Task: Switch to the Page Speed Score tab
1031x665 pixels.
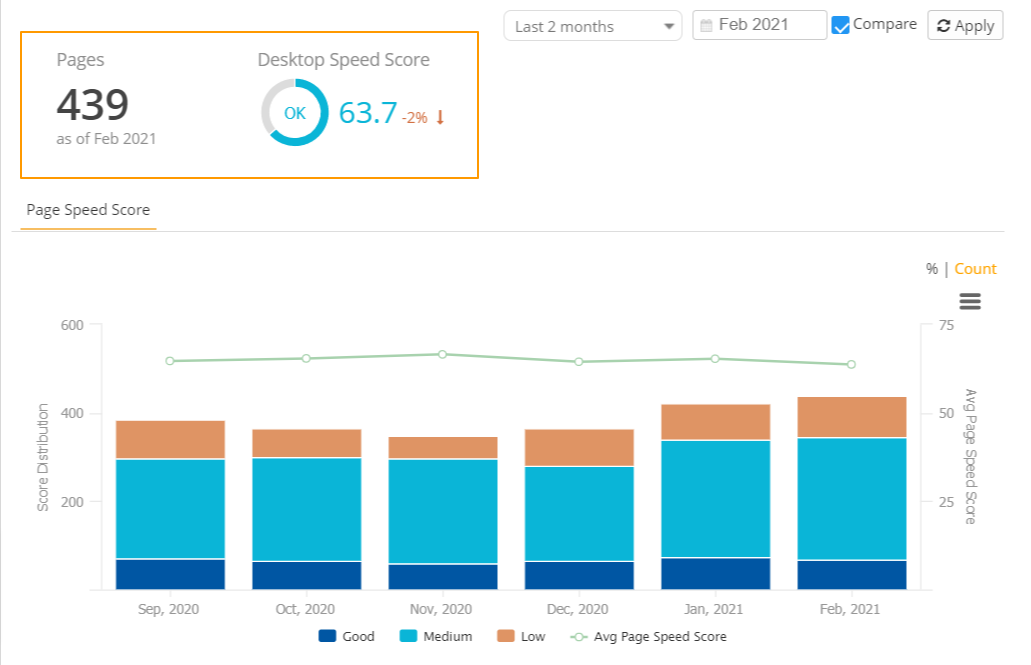Action: 88,210
